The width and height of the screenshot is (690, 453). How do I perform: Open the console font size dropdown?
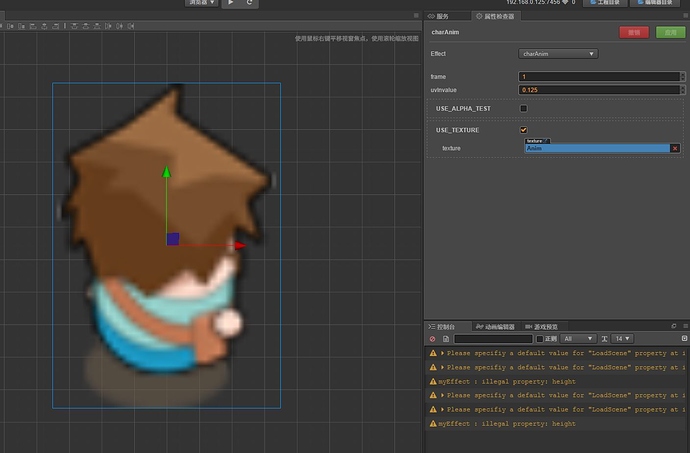pyautogui.click(x=622, y=339)
